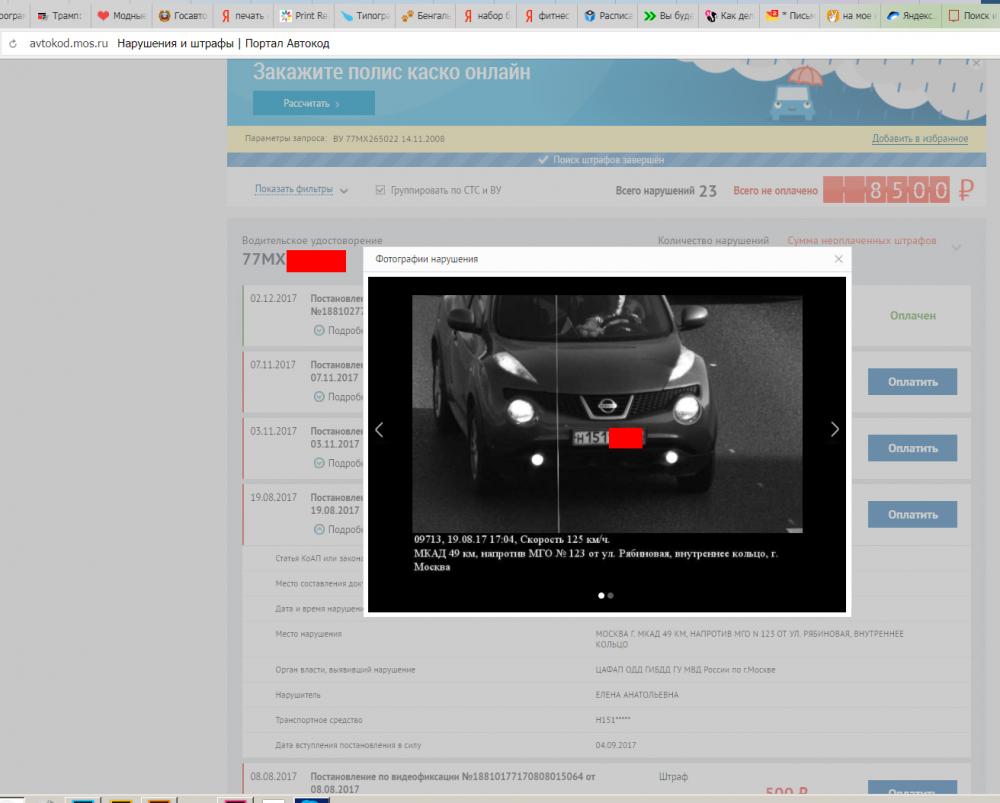
Task: Collapse the driver license section chevron
Action: 956,247
